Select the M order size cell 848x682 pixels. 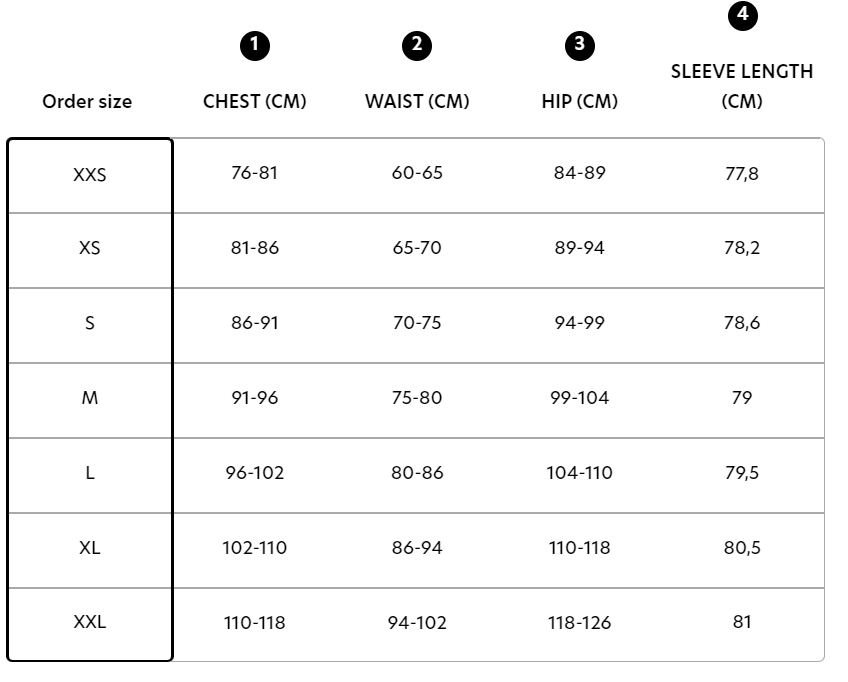point(90,401)
